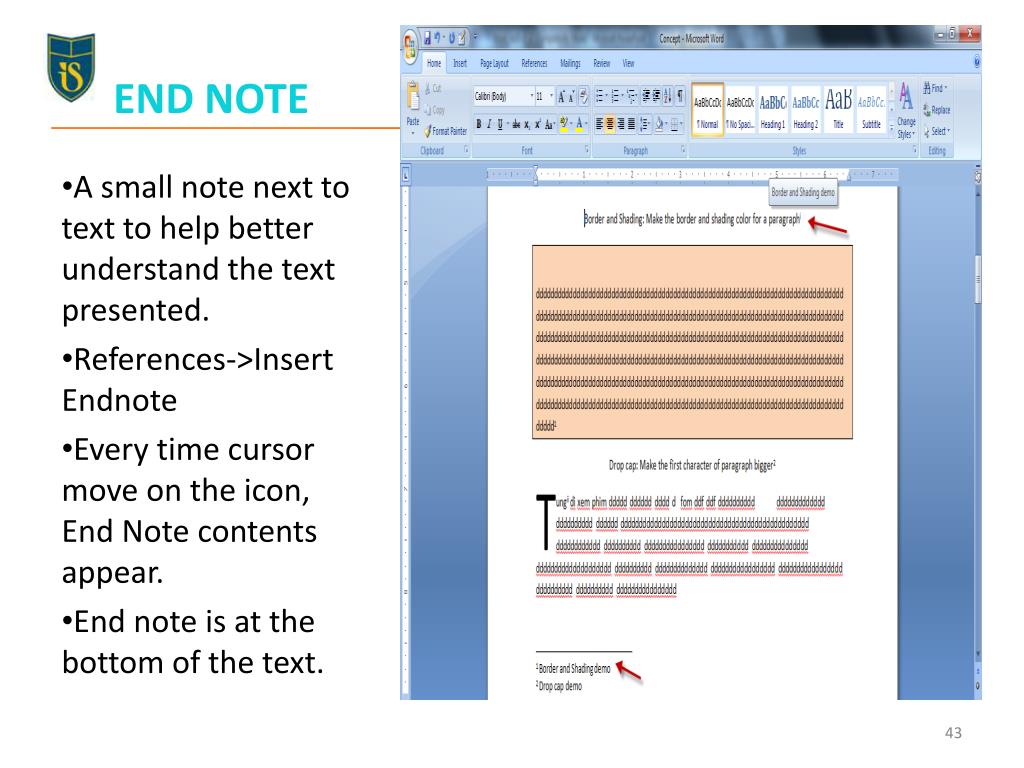The height and width of the screenshot is (768, 1024).
Task: Click the Numbering list icon
Action: click(615, 96)
